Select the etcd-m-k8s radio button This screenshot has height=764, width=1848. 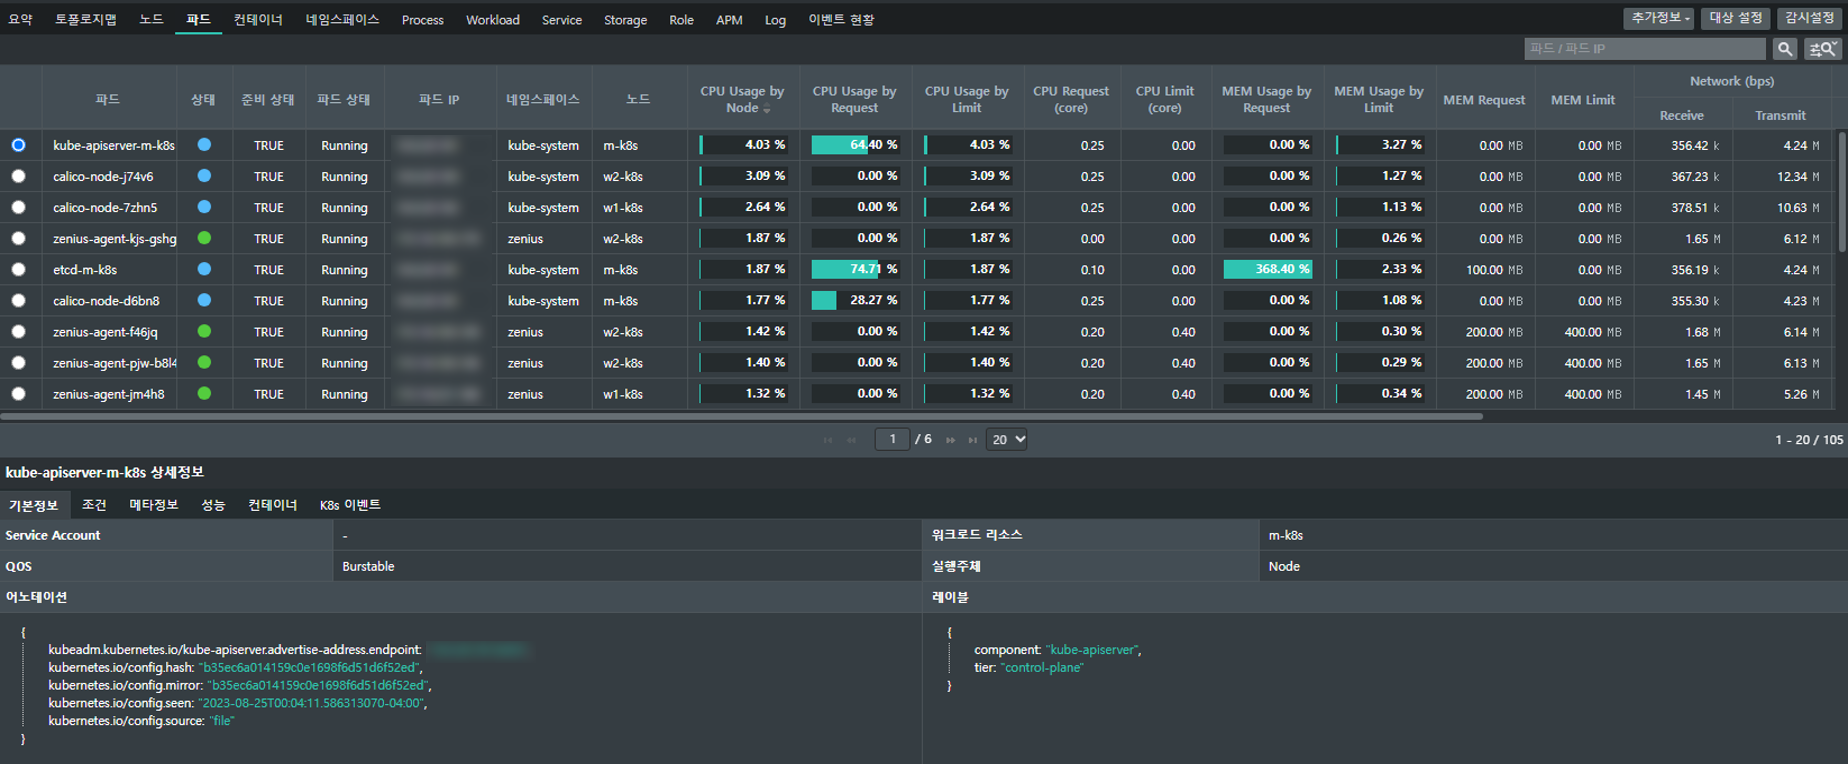[18, 269]
